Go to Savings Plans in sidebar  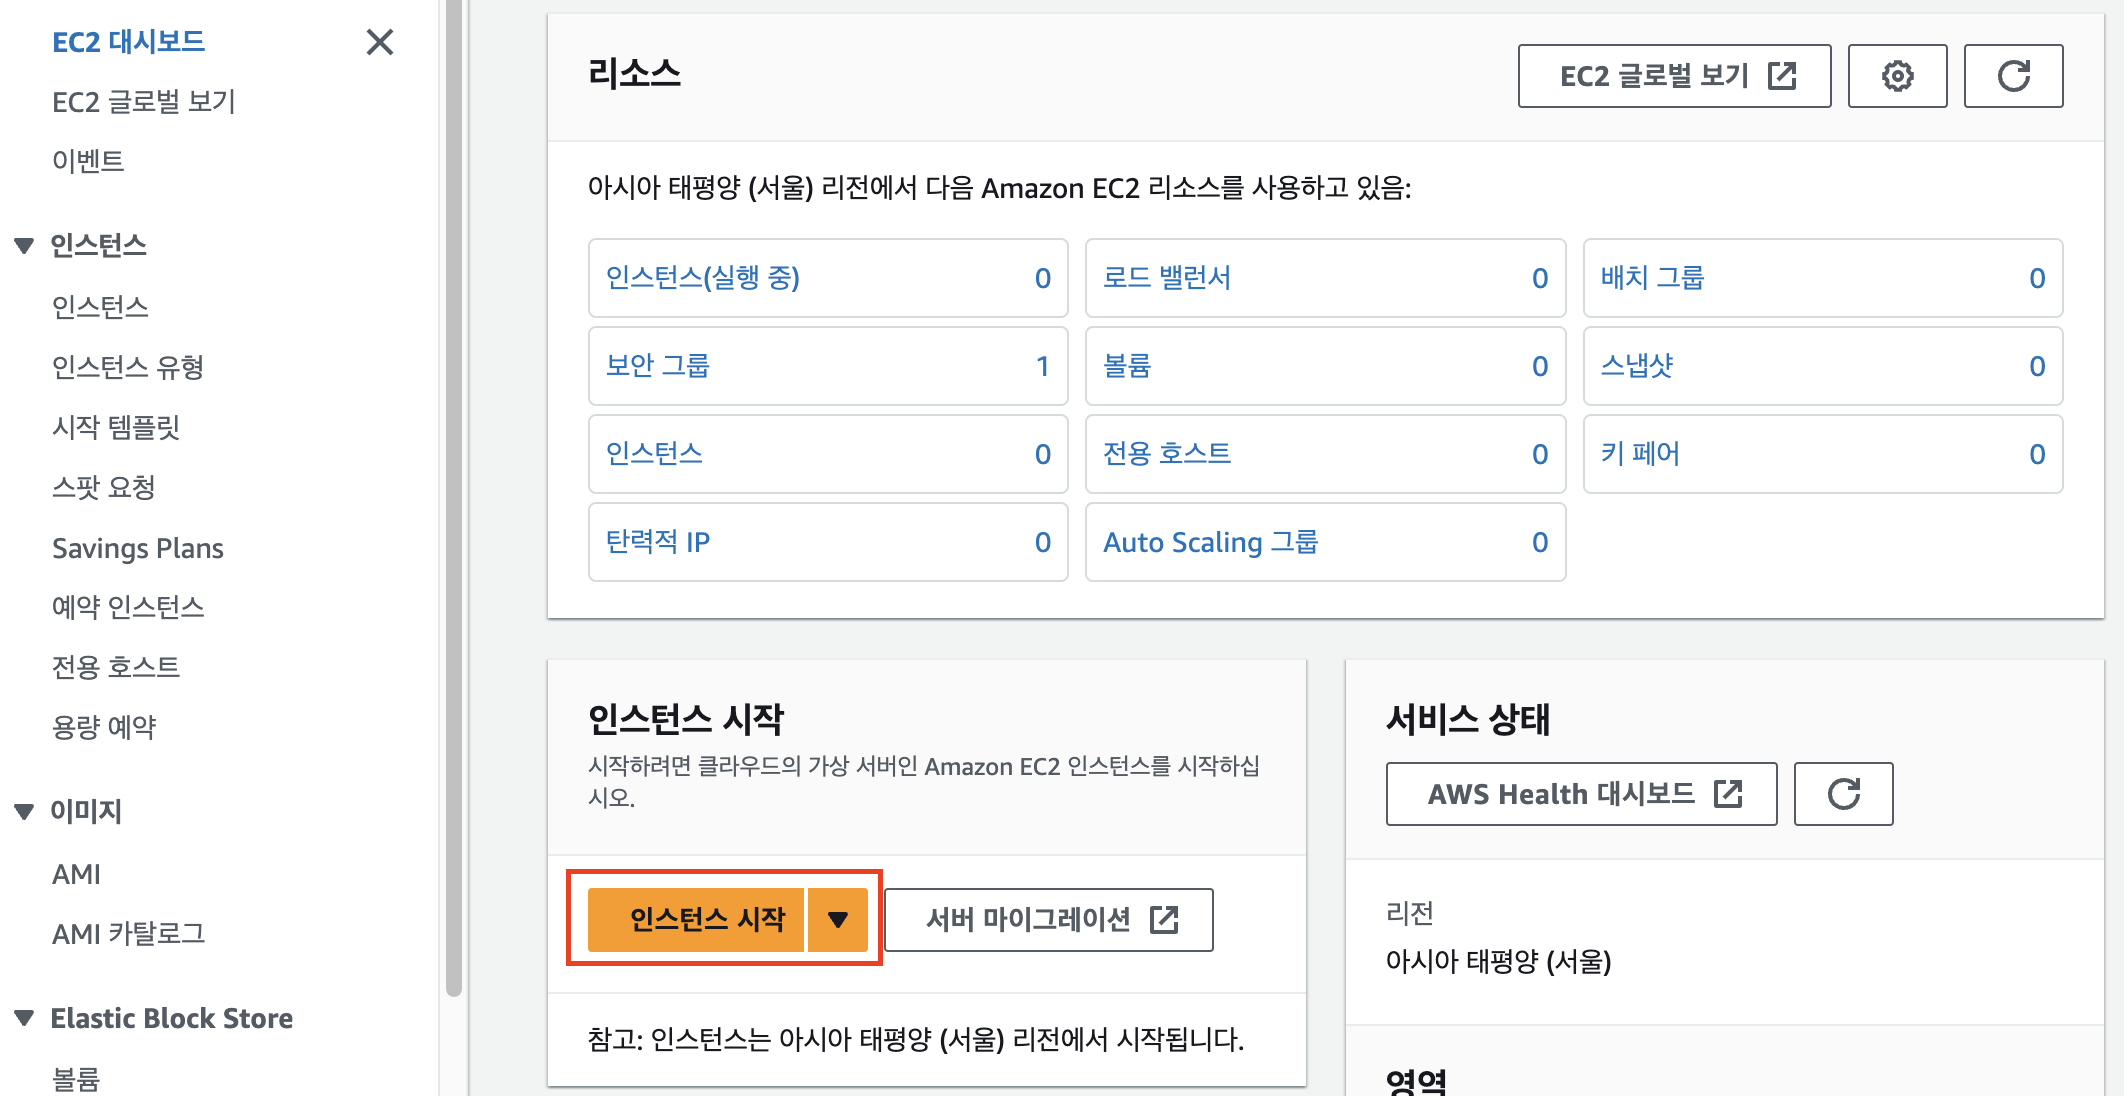click(138, 548)
